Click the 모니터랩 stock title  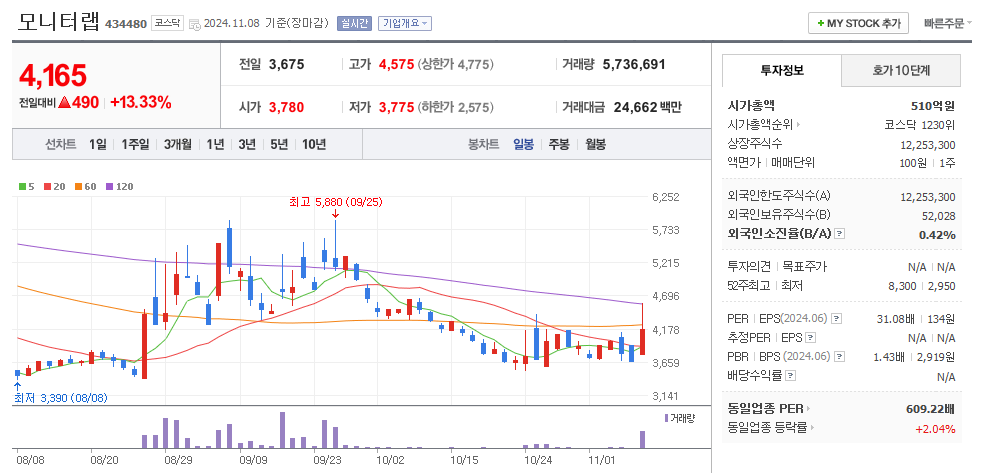tap(59, 21)
